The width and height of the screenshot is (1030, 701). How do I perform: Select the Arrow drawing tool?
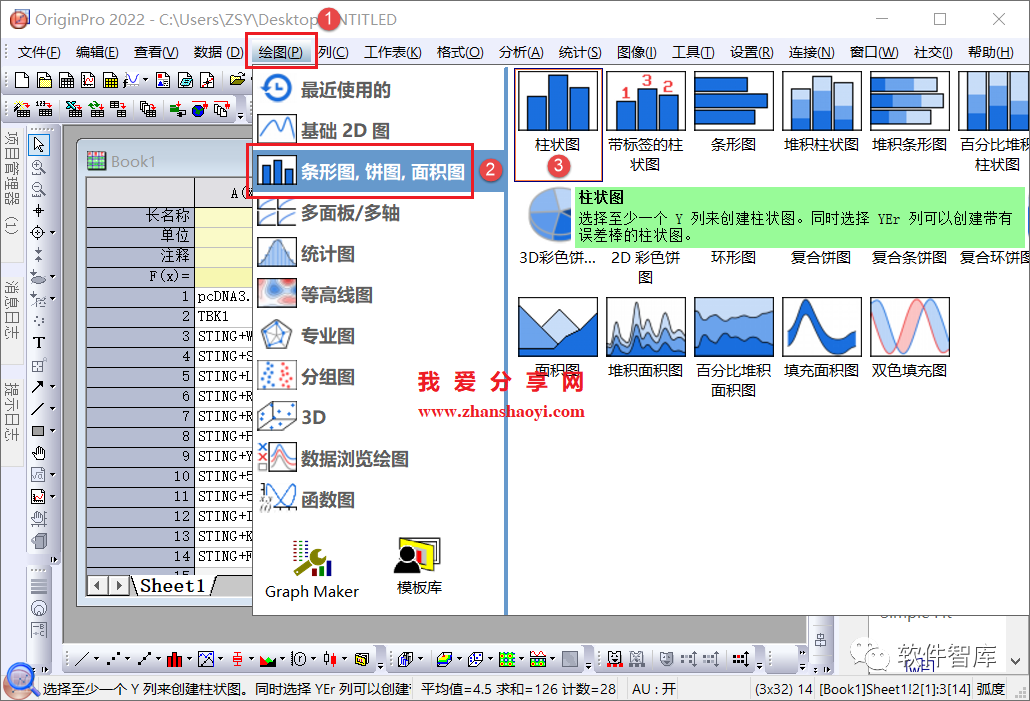pyautogui.click(x=38, y=387)
